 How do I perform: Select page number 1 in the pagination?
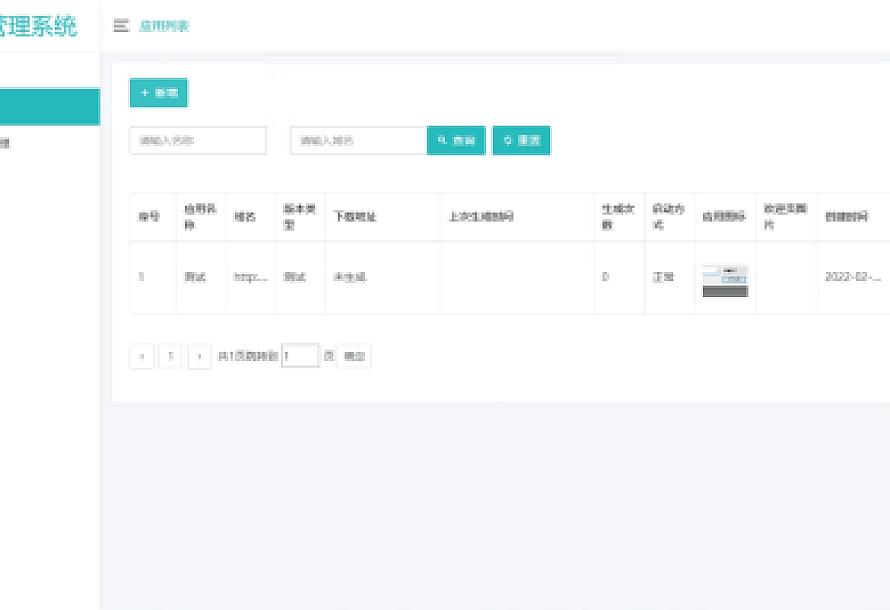point(171,356)
